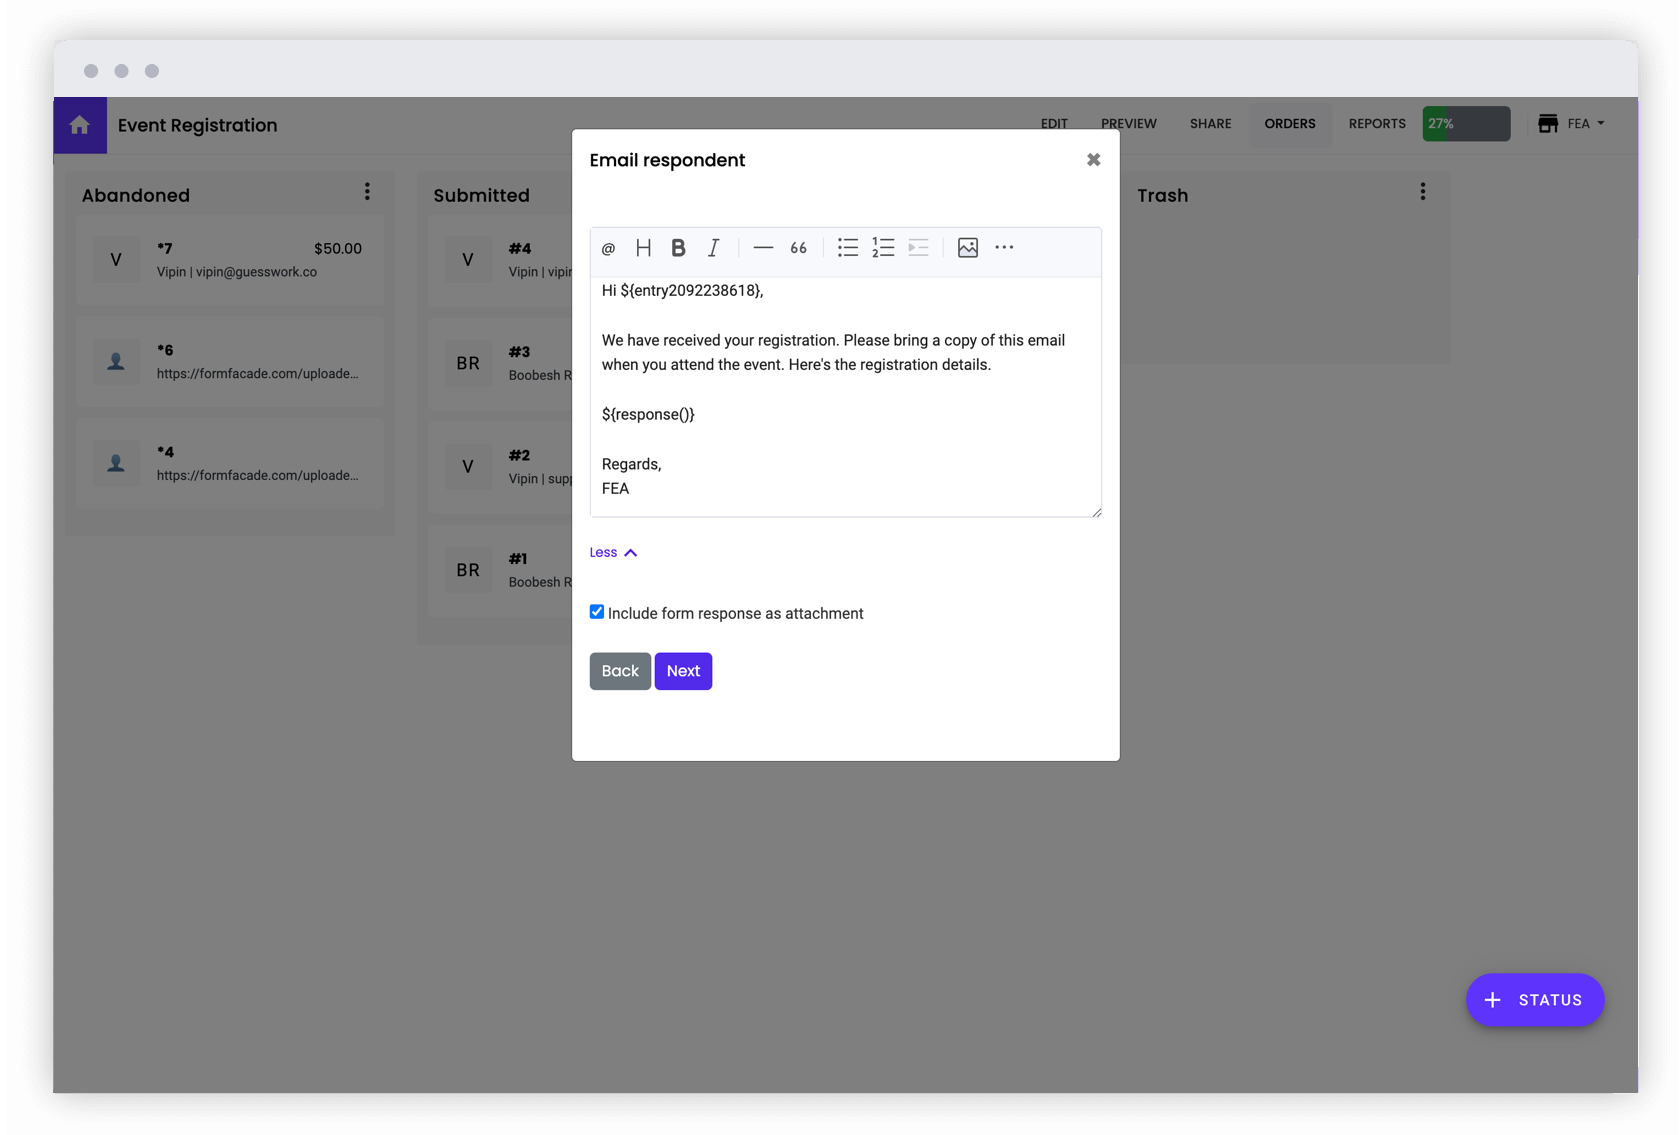Create a numbered list in the email

[x=882, y=247]
